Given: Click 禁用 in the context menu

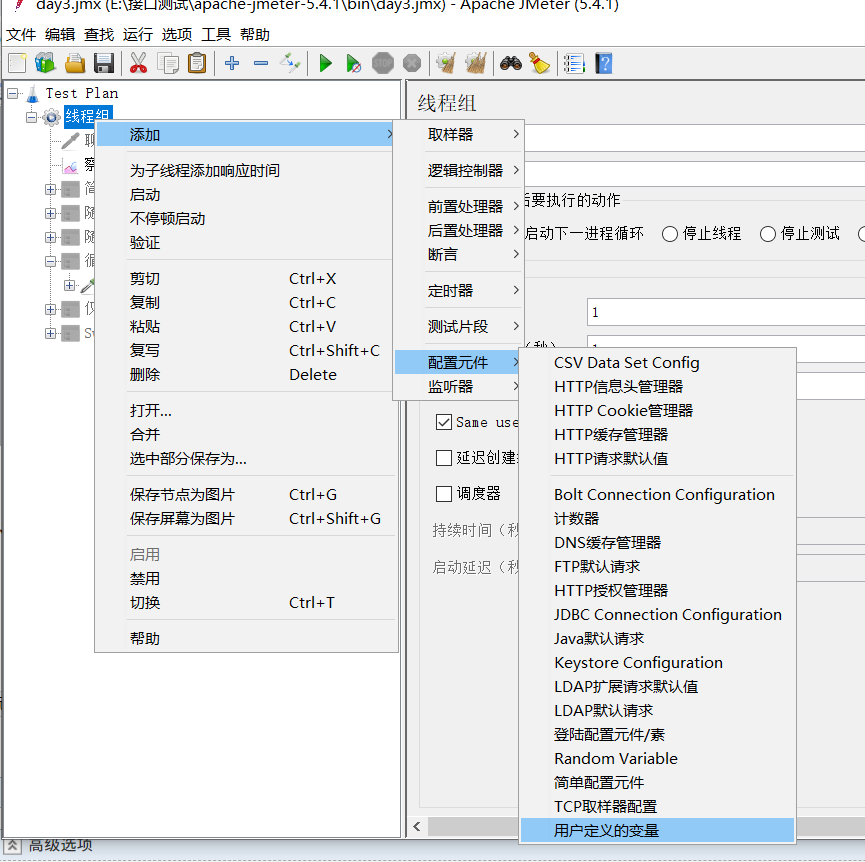Looking at the screenshot, I should click(x=246, y=579).
